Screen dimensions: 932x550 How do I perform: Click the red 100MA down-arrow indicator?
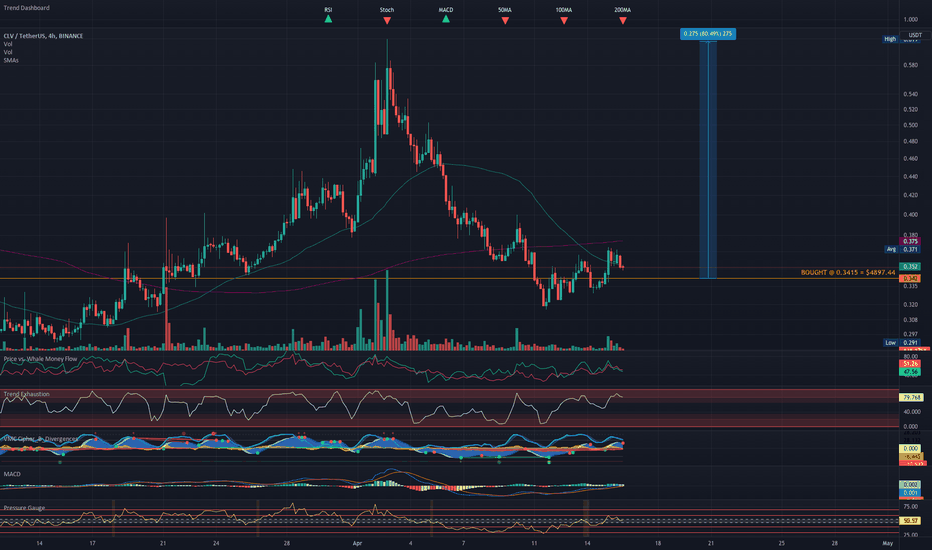point(563,21)
